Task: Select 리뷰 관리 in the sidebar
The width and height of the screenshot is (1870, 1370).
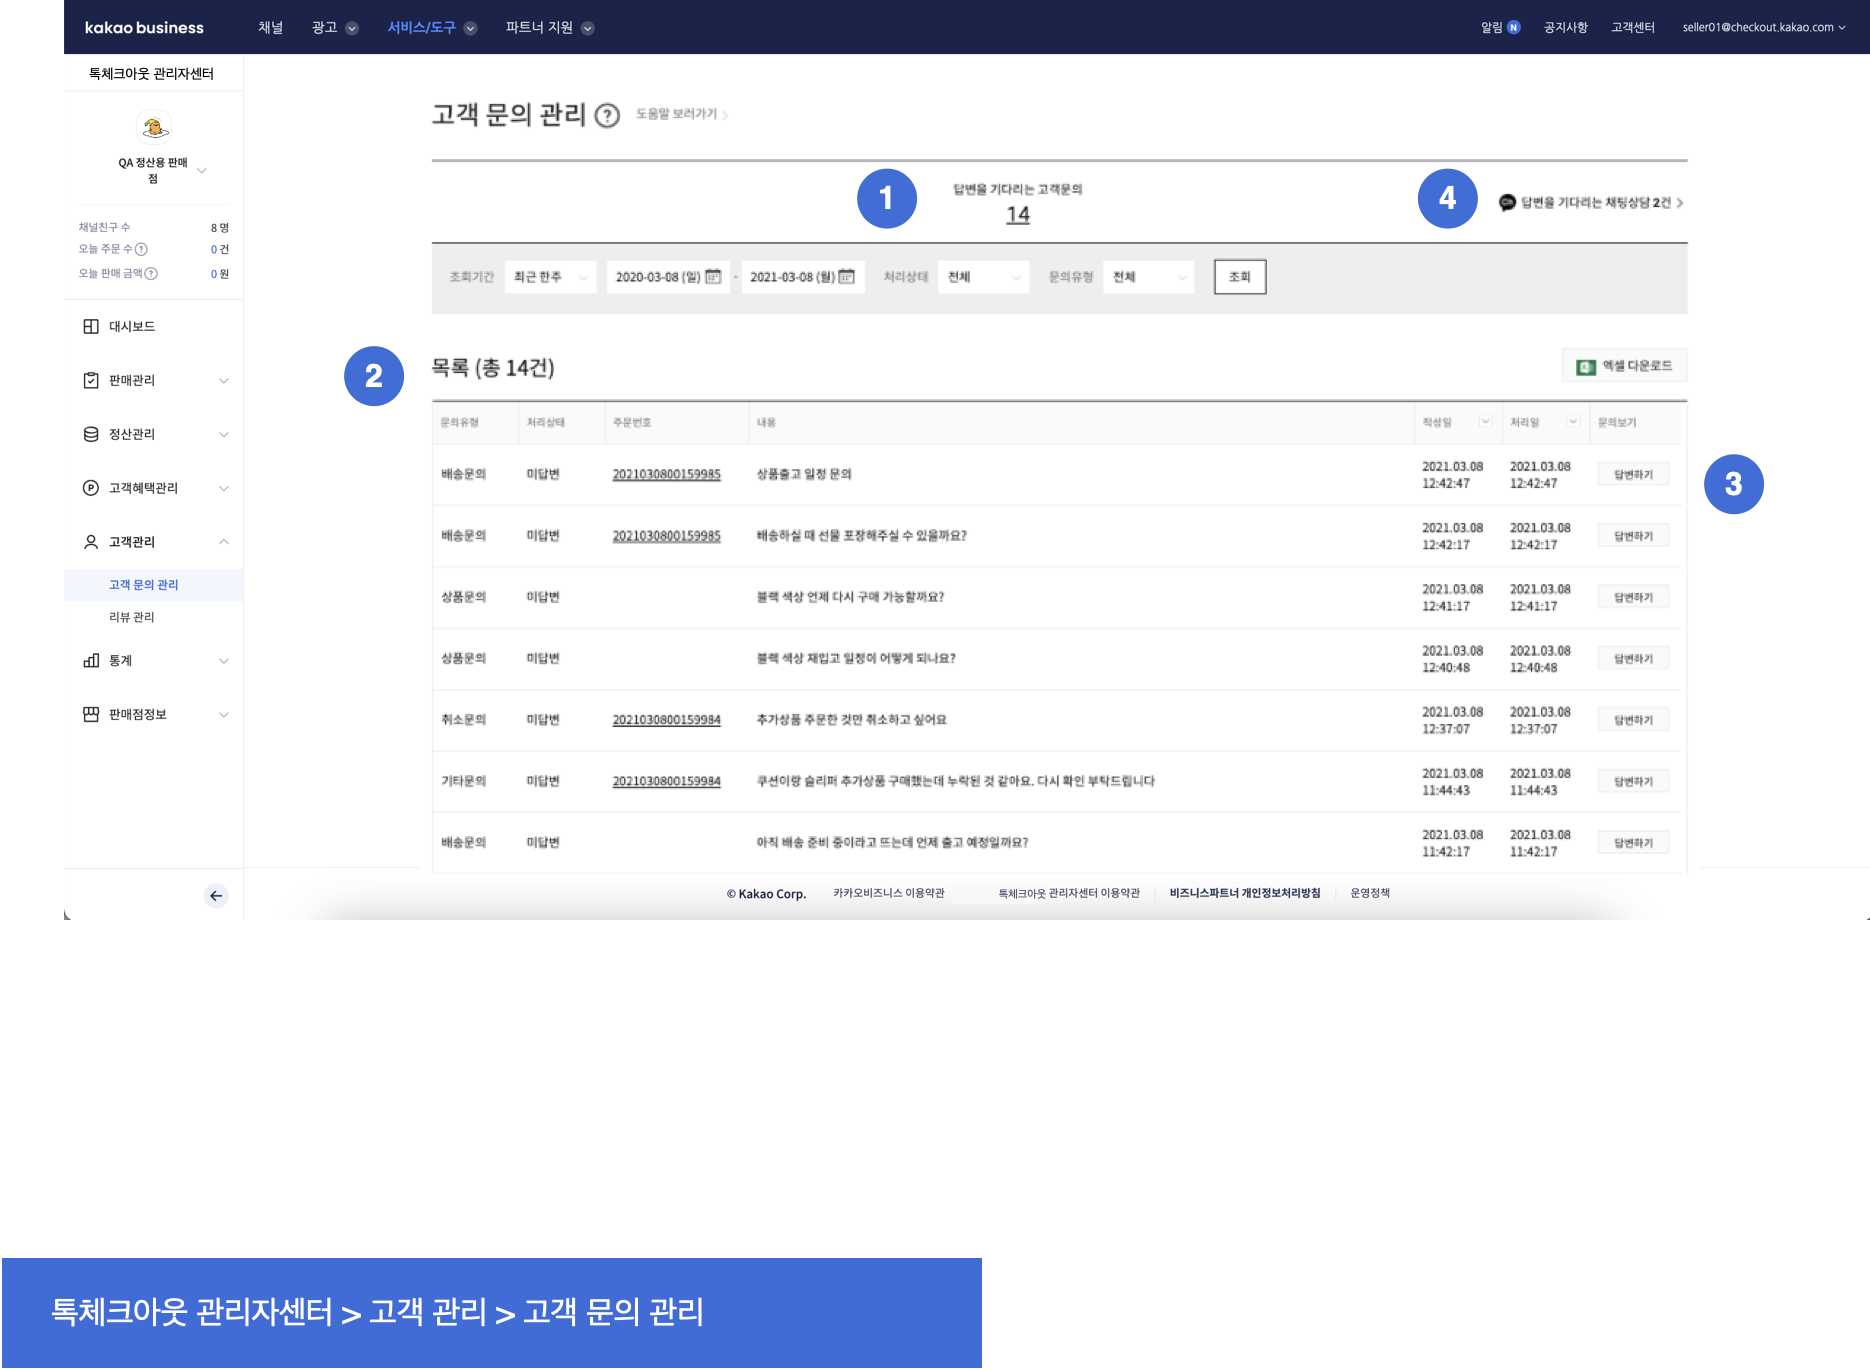Action: point(132,618)
